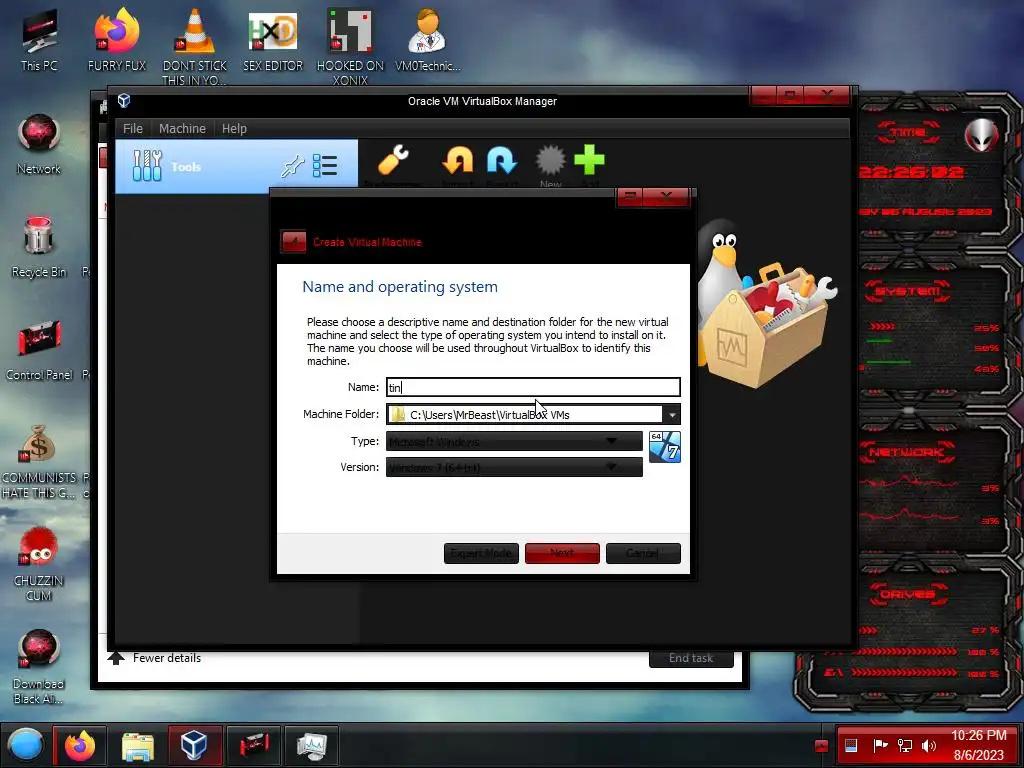The height and width of the screenshot is (768, 1024).
Task: Click the DRIVES gadget header
Action: (x=907, y=594)
